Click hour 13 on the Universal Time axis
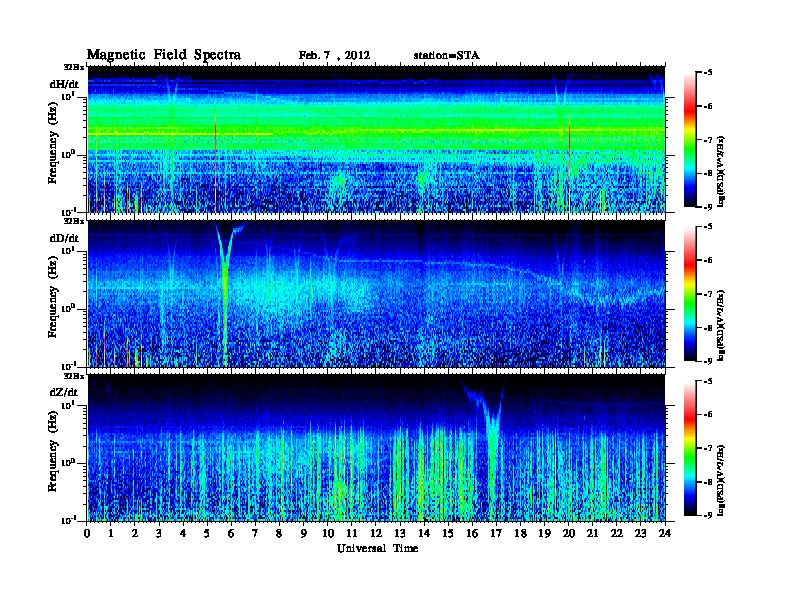This screenshot has width=792, height=612. [400, 533]
